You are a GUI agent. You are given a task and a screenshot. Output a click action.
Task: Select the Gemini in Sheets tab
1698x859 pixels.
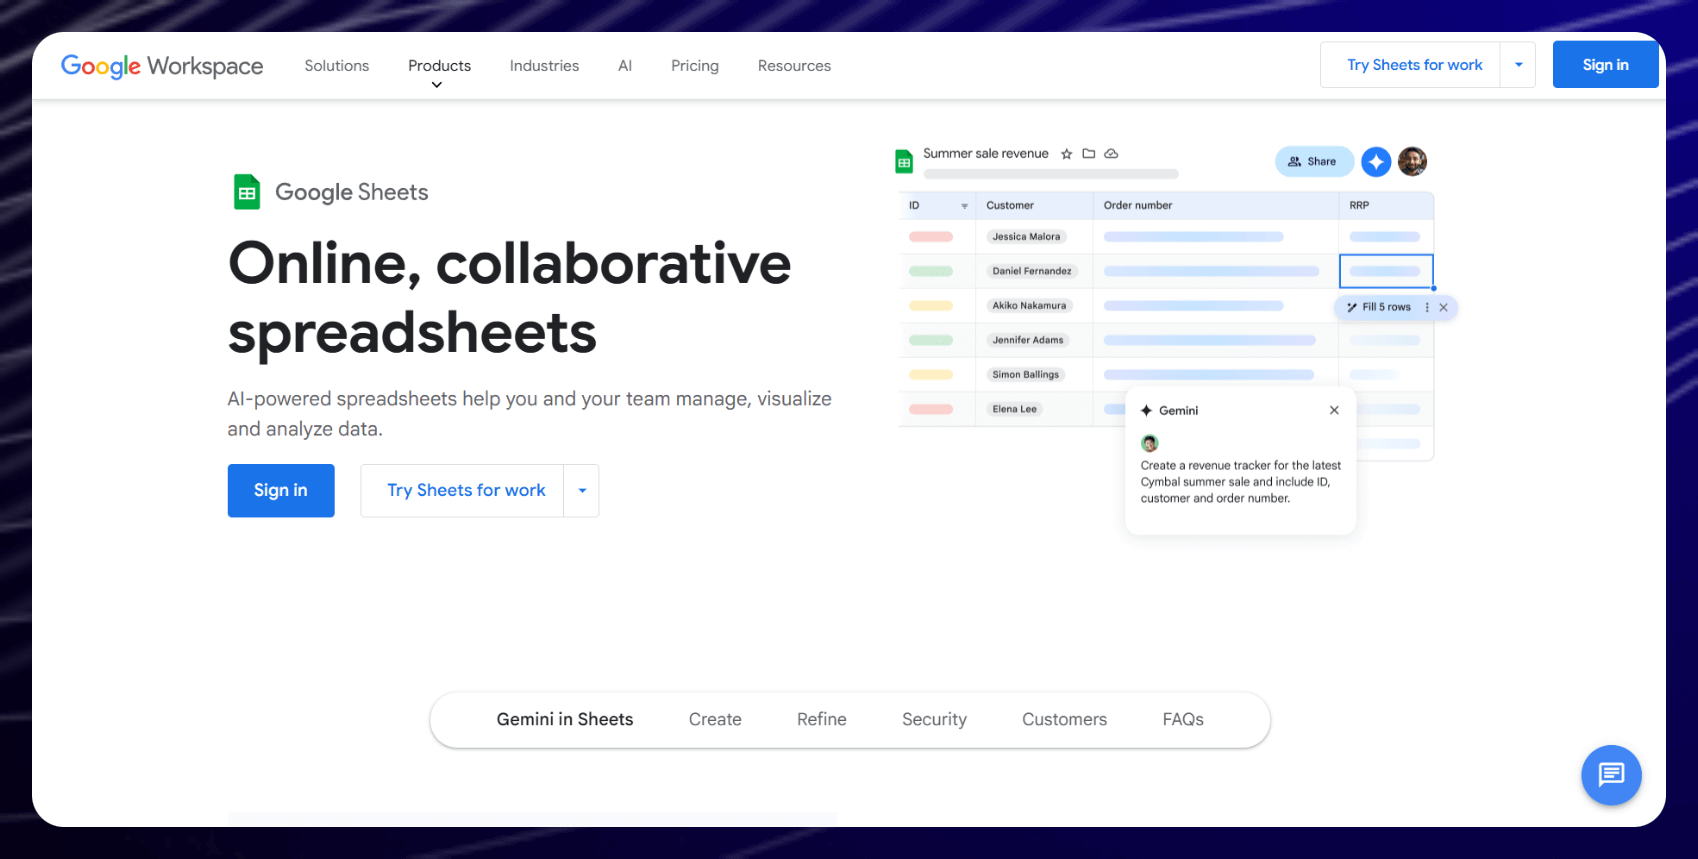(x=565, y=719)
